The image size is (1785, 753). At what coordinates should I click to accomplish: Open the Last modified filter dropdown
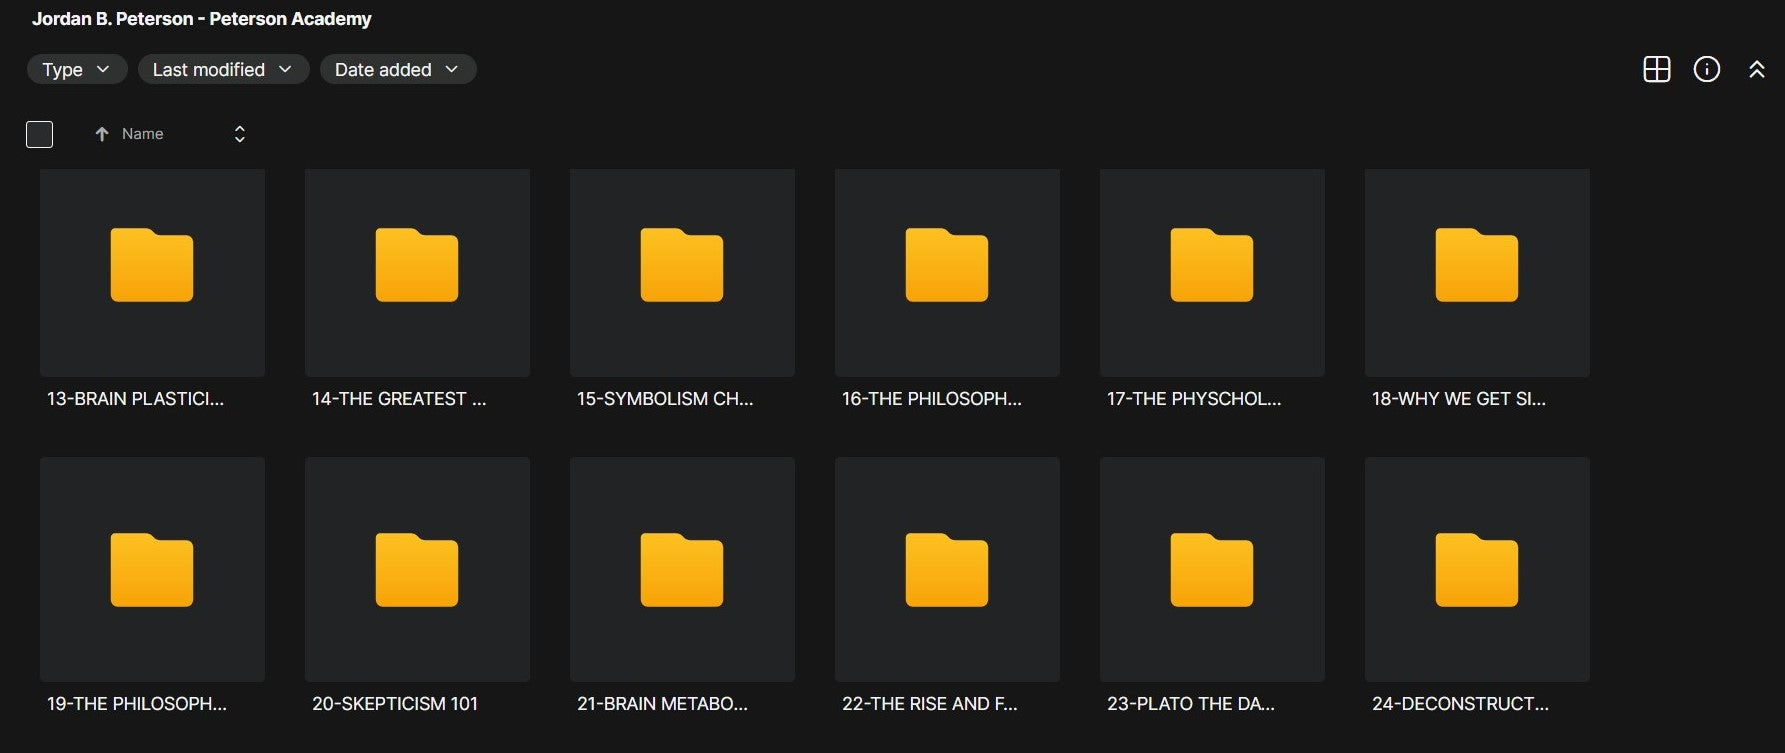223,69
